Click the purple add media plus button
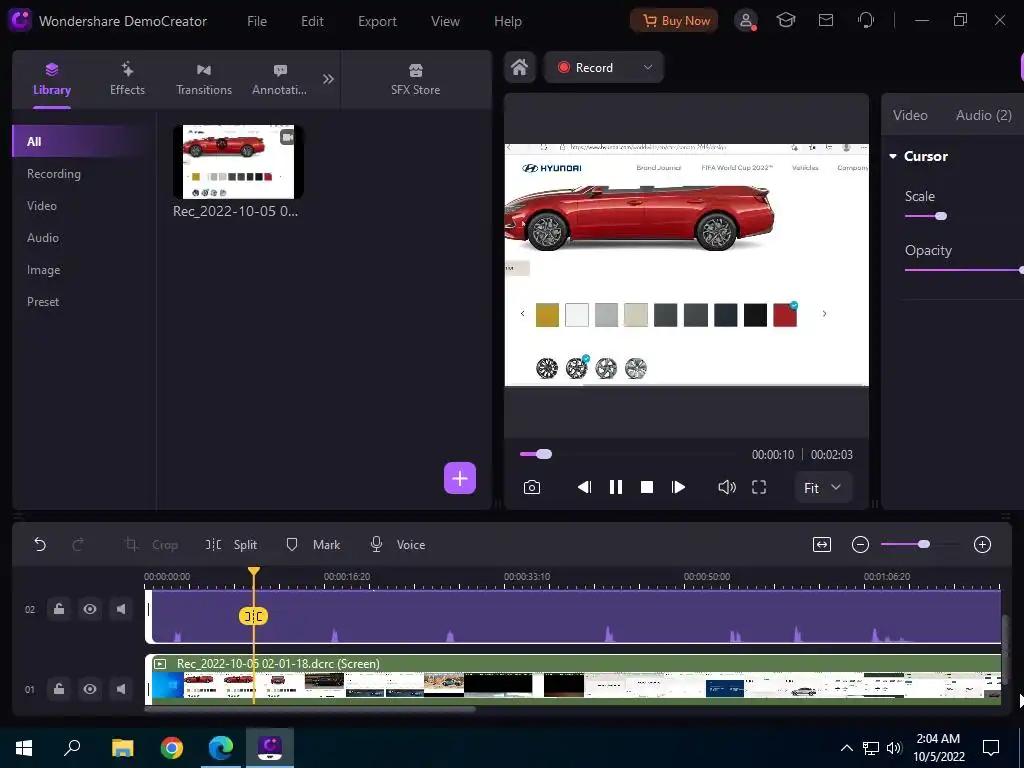1024x768 pixels. (460, 478)
